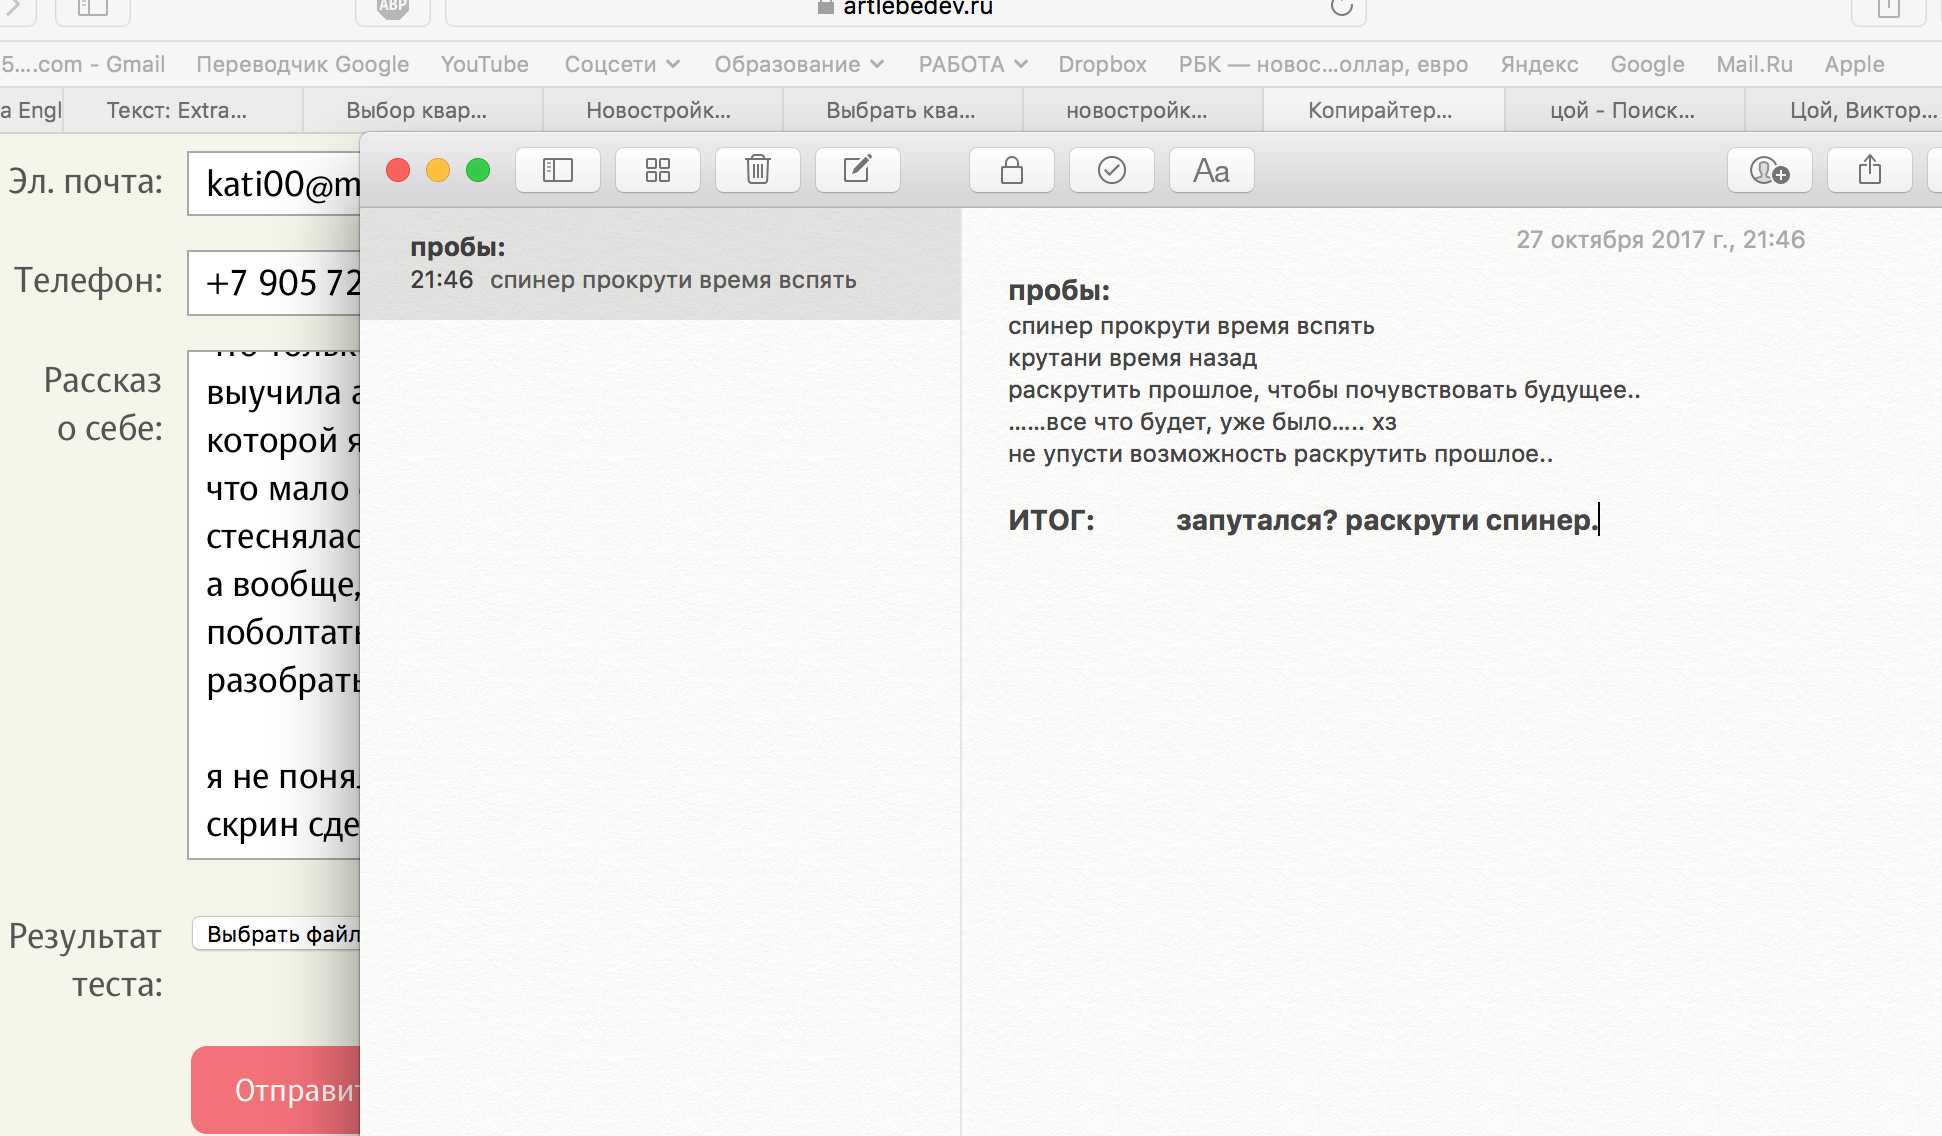
Task: Switch to the цой - Поиск tab
Action: point(1622,111)
